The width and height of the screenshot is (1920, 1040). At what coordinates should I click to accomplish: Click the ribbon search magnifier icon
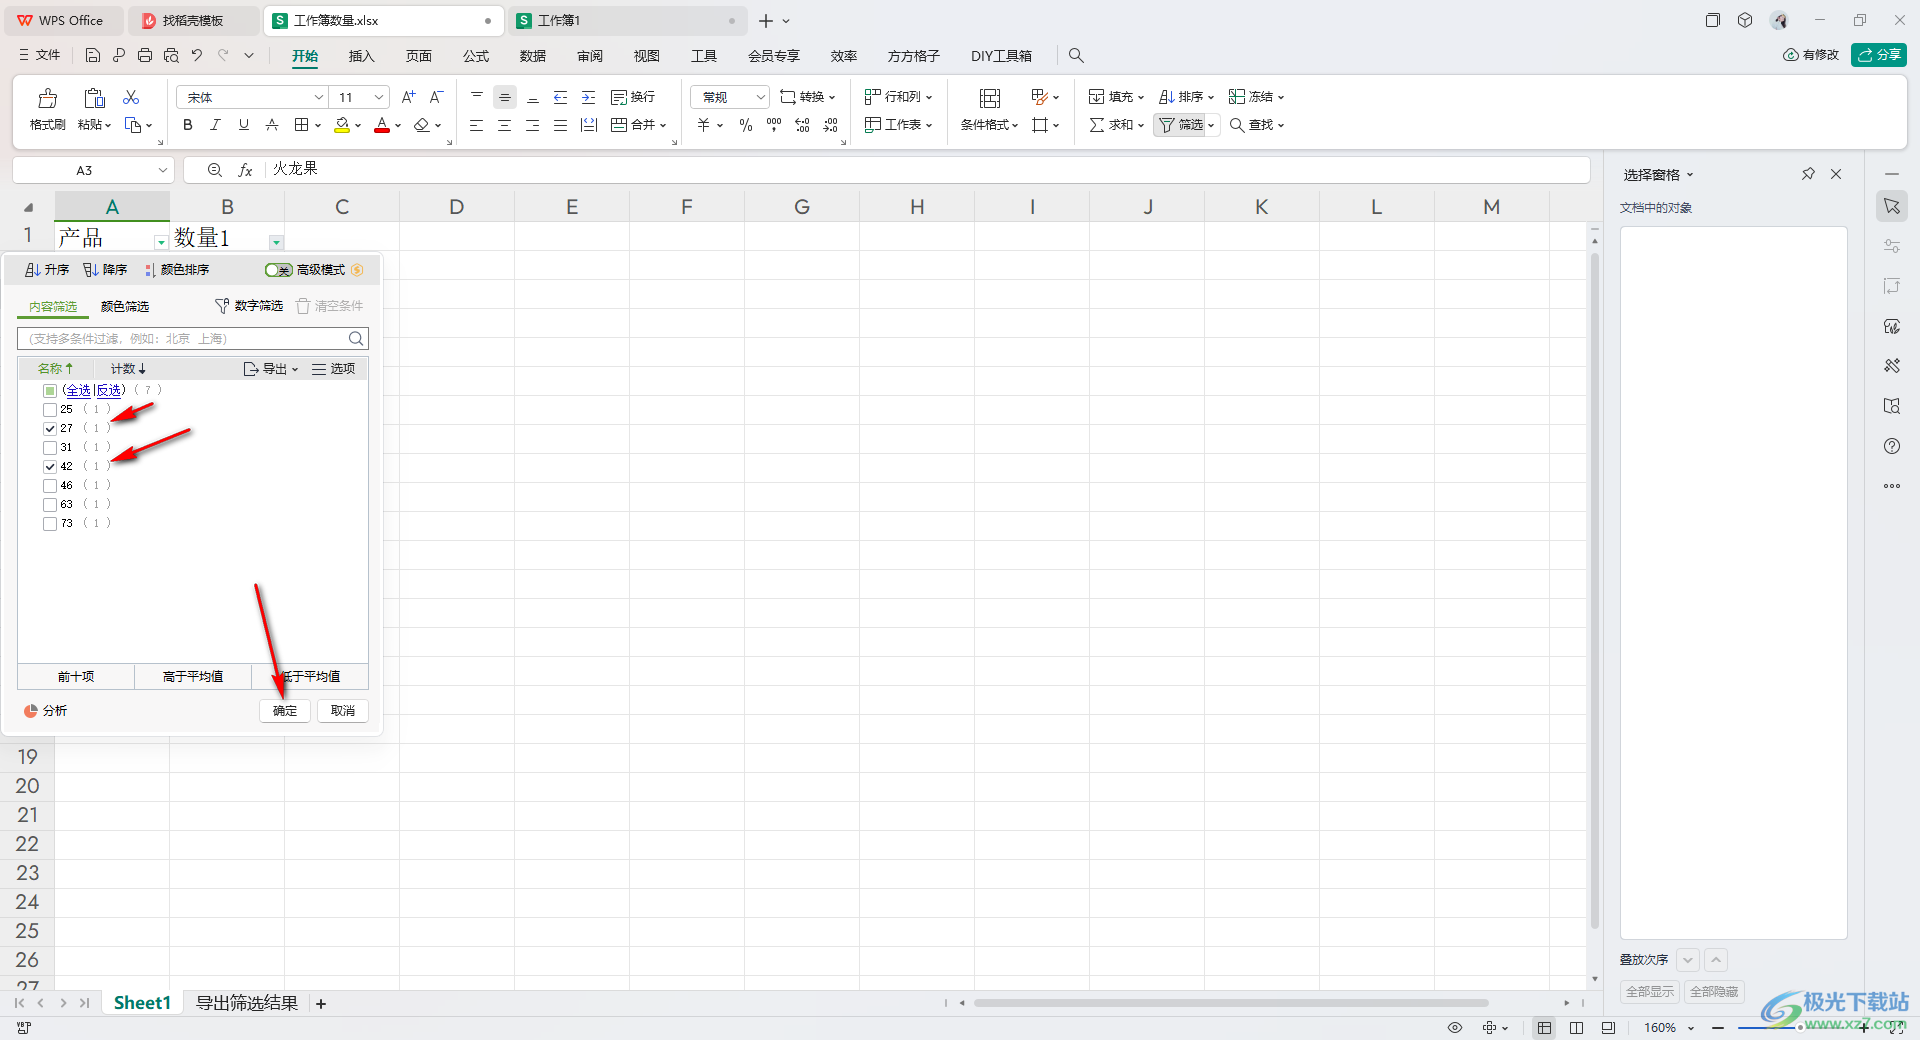(x=1076, y=56)
